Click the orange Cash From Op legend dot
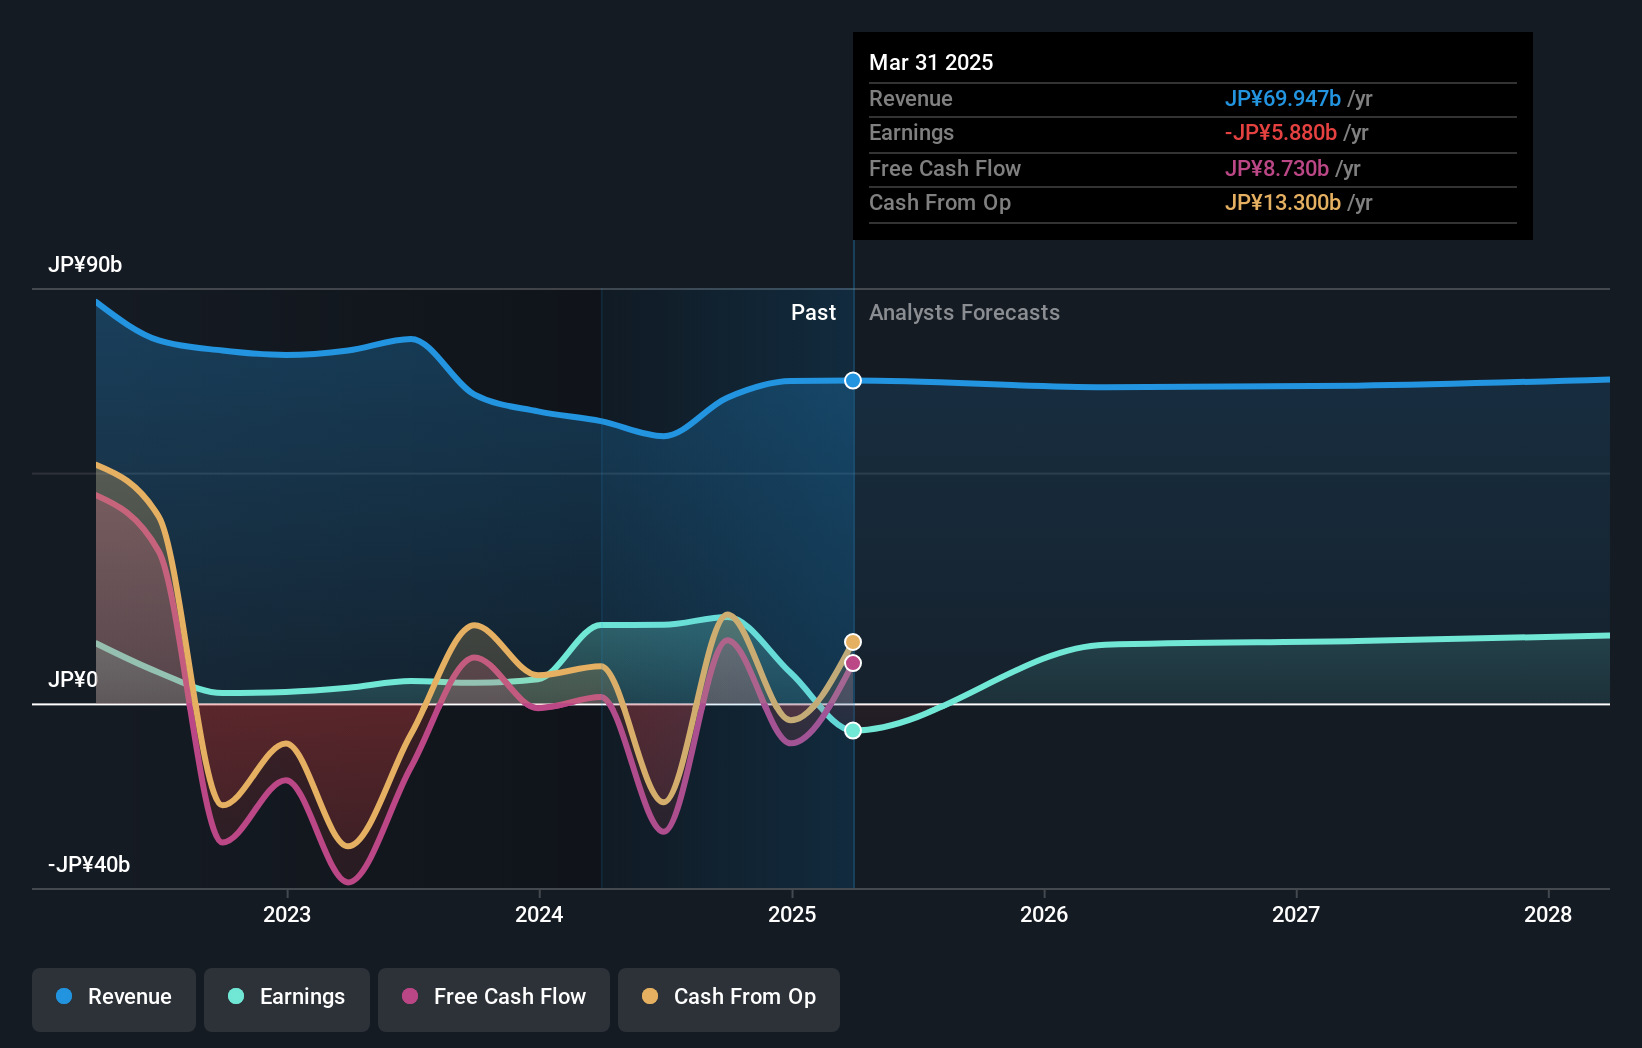1642x1048 pixels. [650, 996]
